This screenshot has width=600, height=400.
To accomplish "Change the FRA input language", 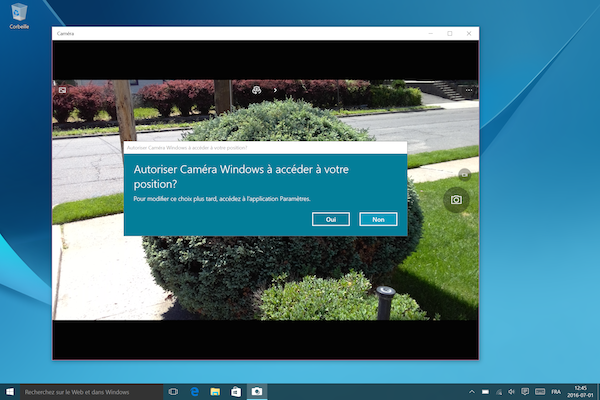I will point(556,392).
